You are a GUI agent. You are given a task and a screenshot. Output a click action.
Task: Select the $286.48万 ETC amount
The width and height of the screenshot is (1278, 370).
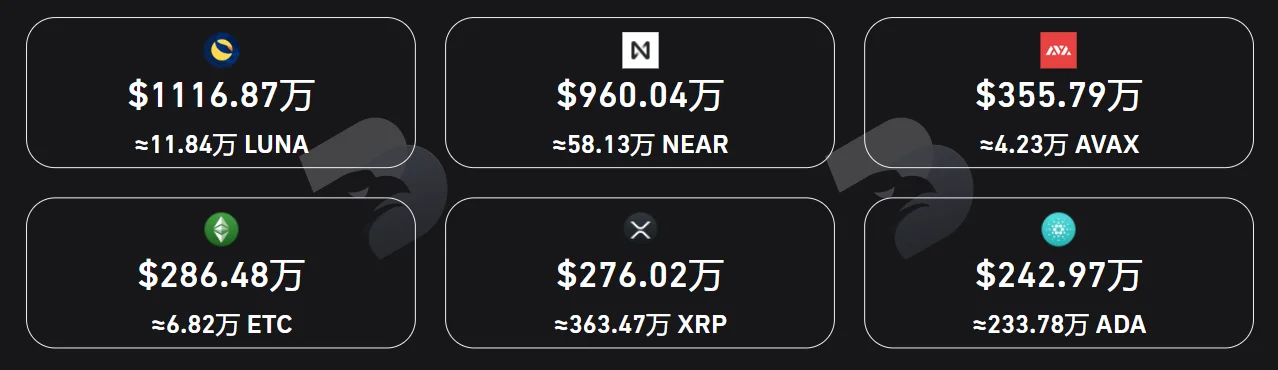point(221,276)
